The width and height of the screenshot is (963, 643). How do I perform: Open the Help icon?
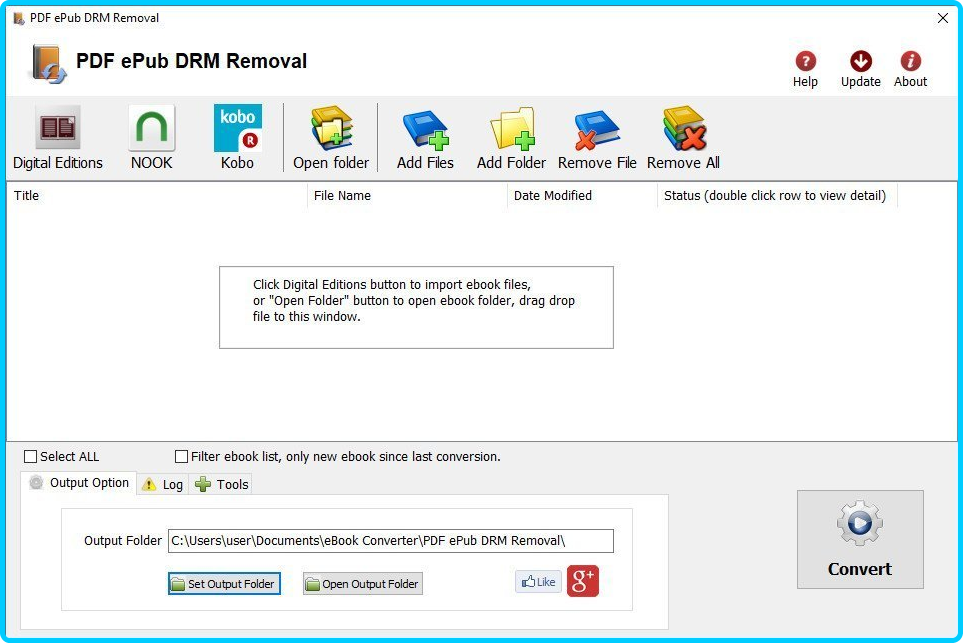(805, 61)
